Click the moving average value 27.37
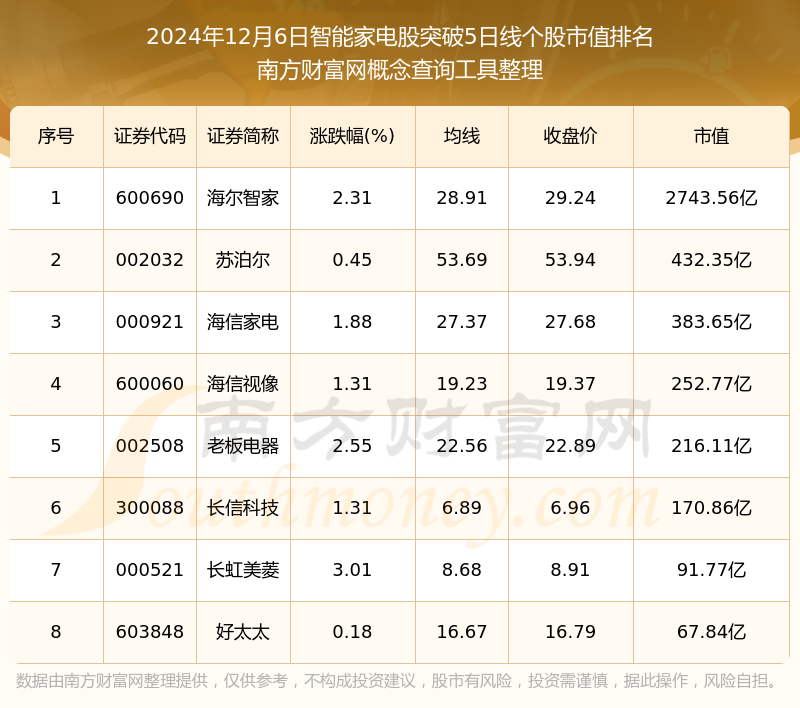The image size is (800, 708). point(462,322)
